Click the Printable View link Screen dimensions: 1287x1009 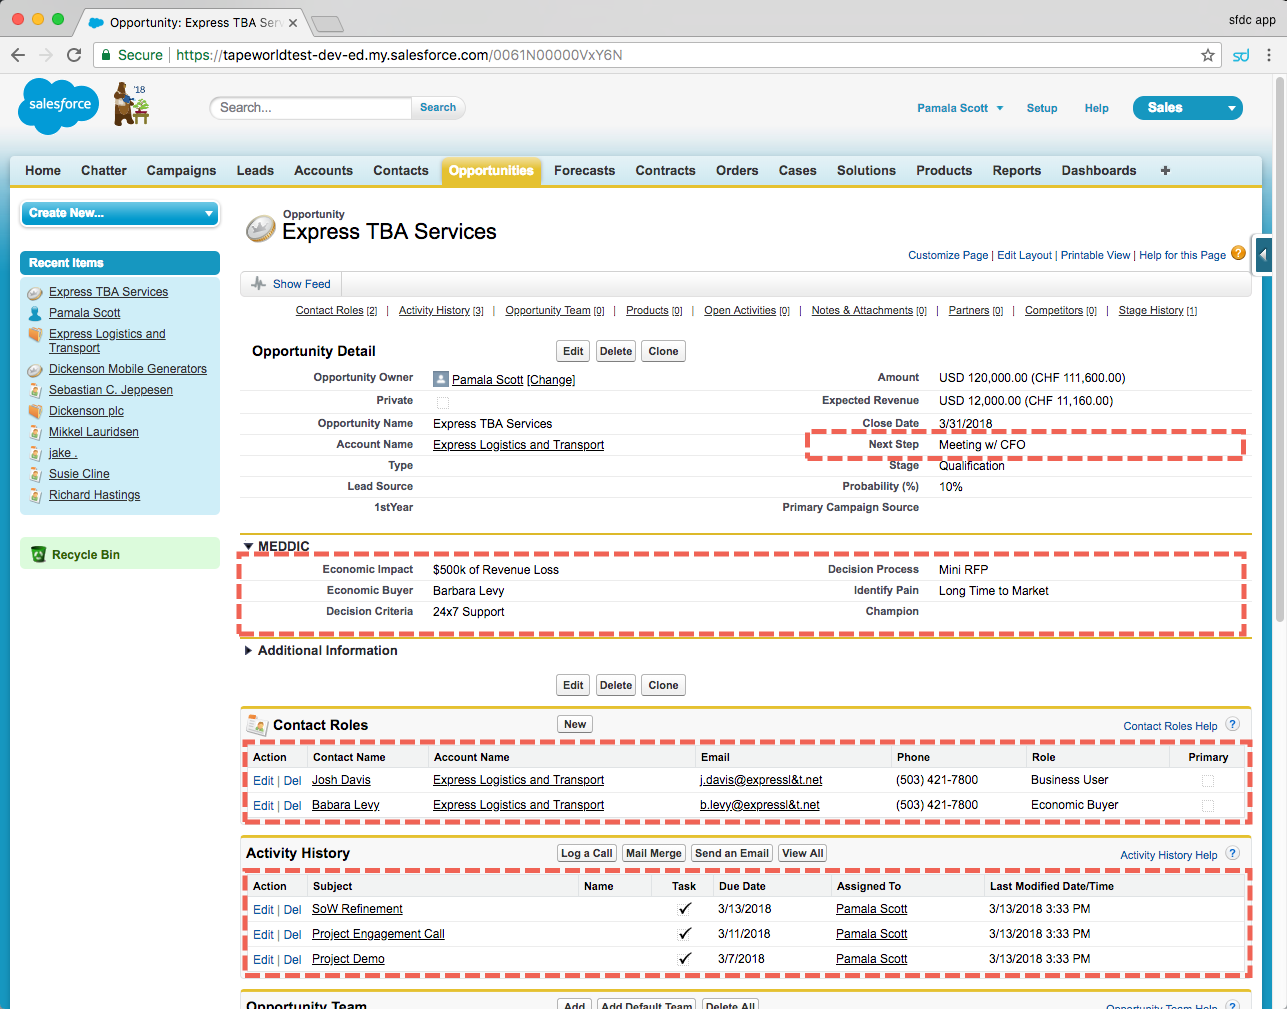pyautogui.click(x=1095, y=256)
